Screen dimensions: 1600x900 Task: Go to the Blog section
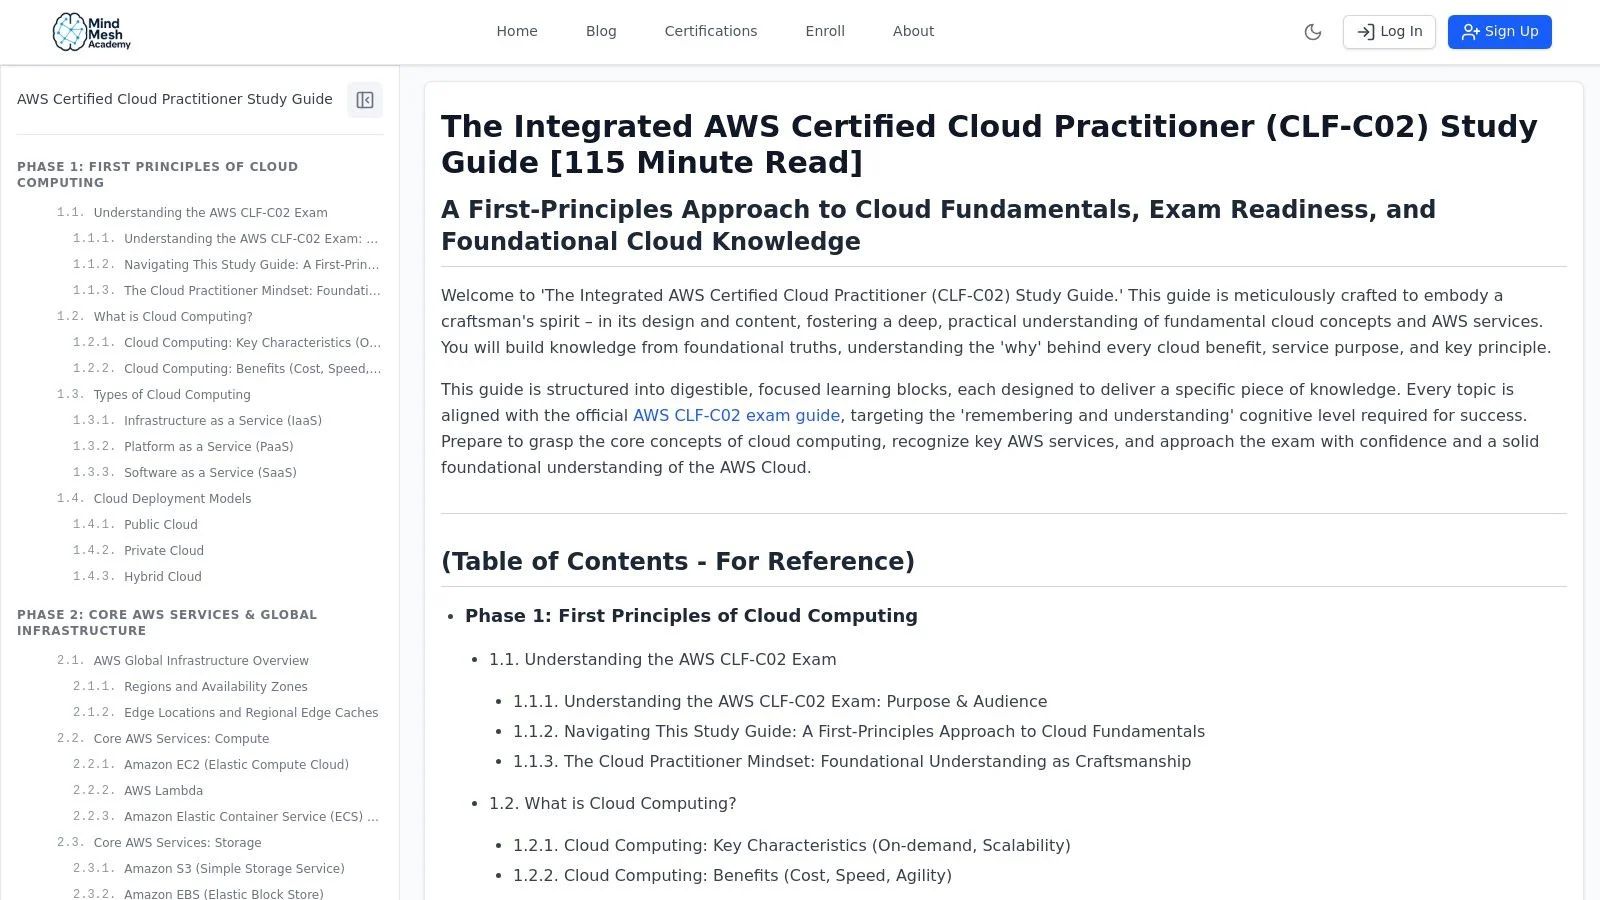[x=601, y=31]
